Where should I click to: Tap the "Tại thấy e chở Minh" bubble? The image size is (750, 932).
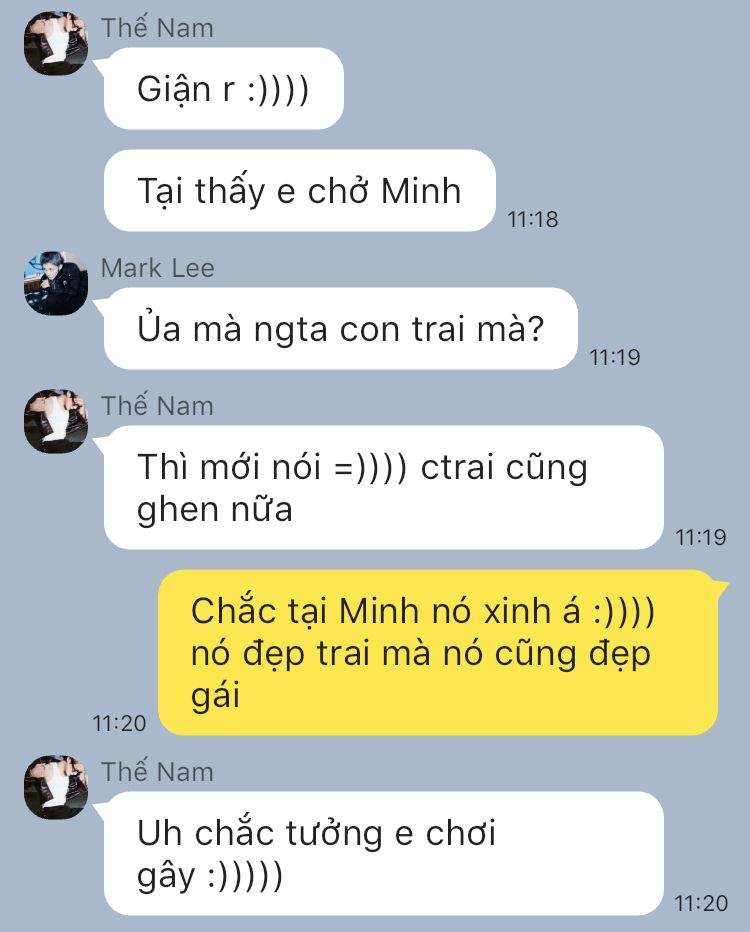(300, 190)
